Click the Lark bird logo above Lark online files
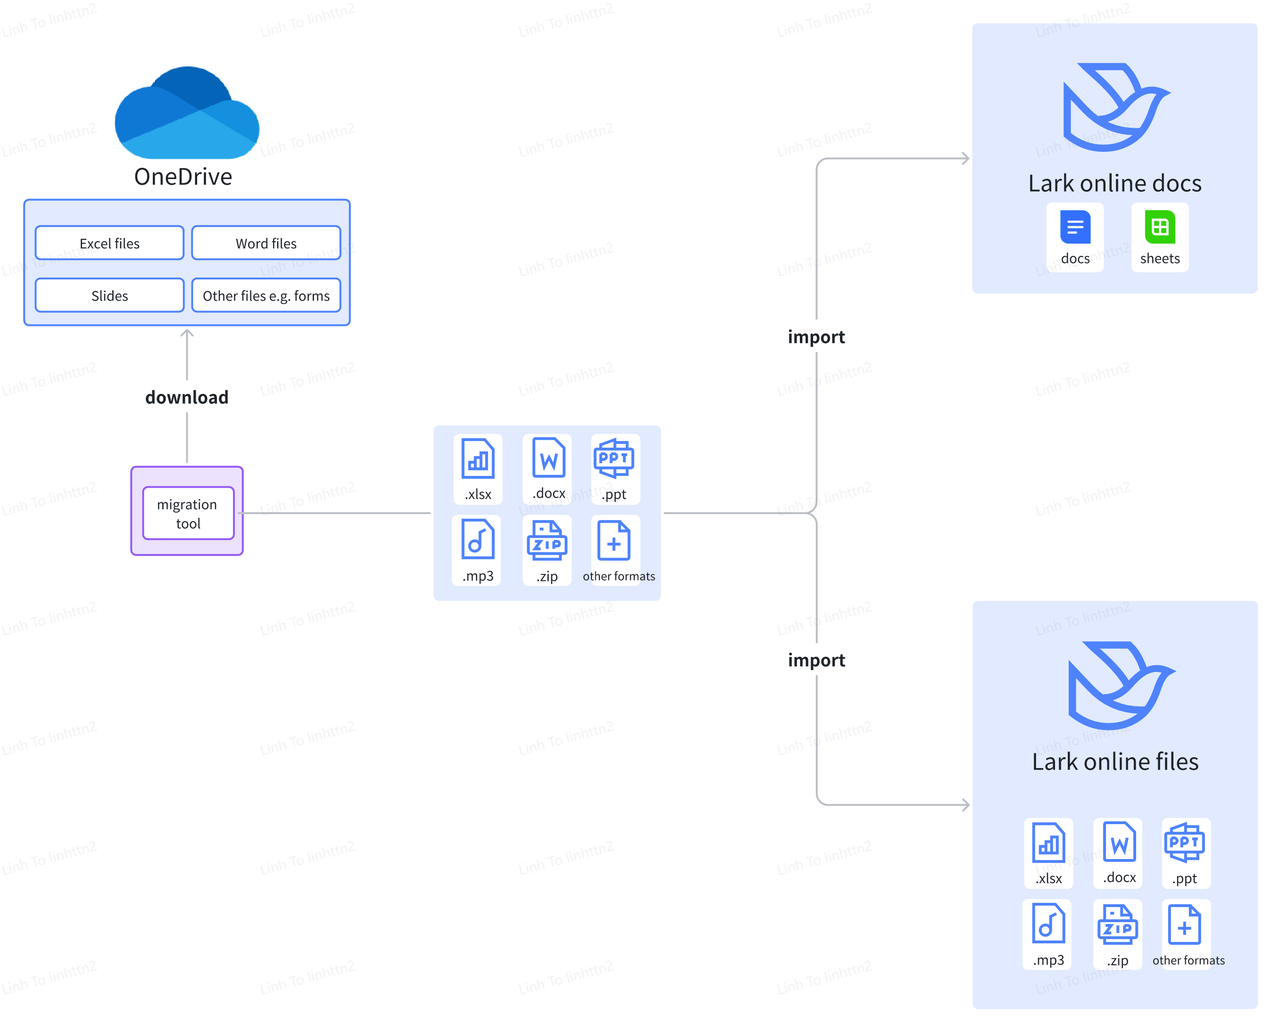This screenshot has width=1280, height=1031. pos(1120,685)
